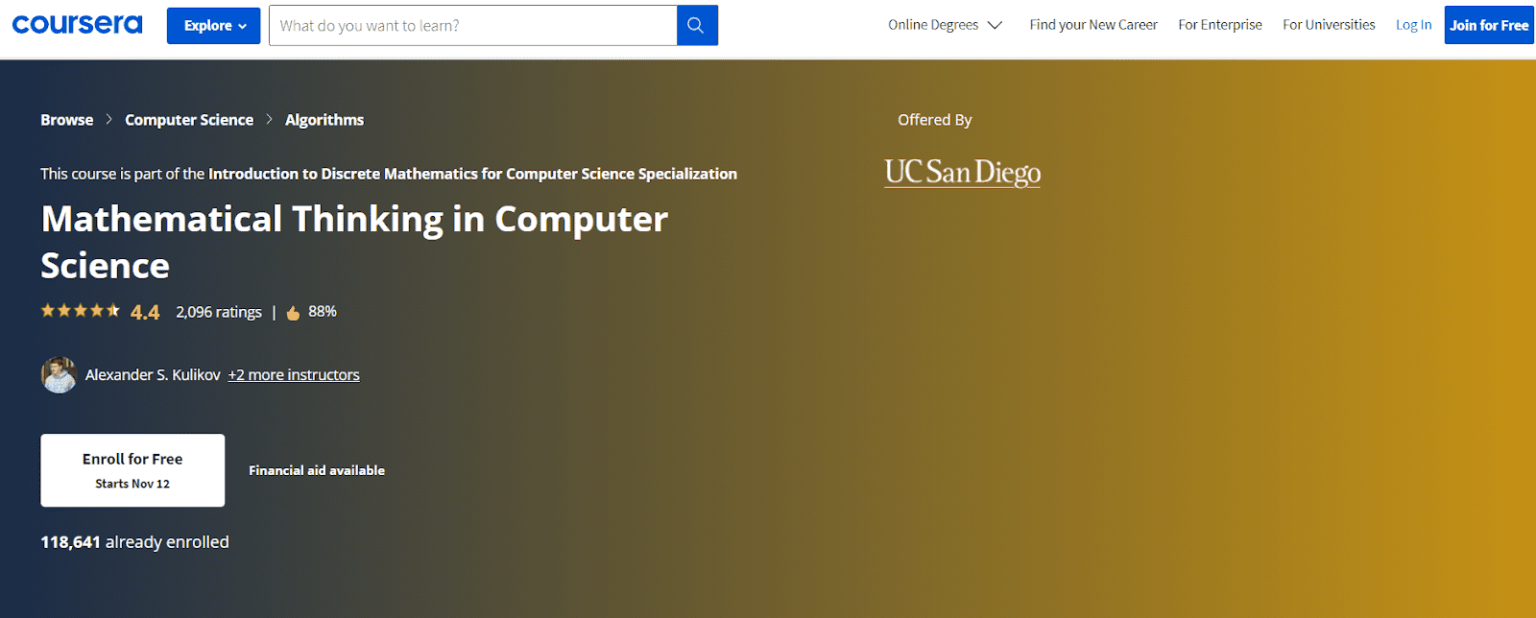The image size is (1536, 618).
Task: Visit the Find your New Career page
Action: click(x=1093, y=24)
